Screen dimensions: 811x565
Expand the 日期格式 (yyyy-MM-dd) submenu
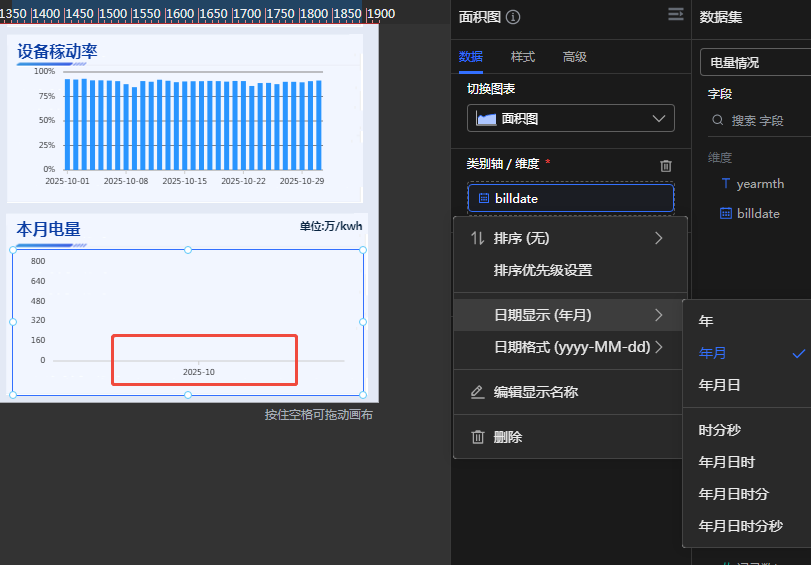pos(659,347)
